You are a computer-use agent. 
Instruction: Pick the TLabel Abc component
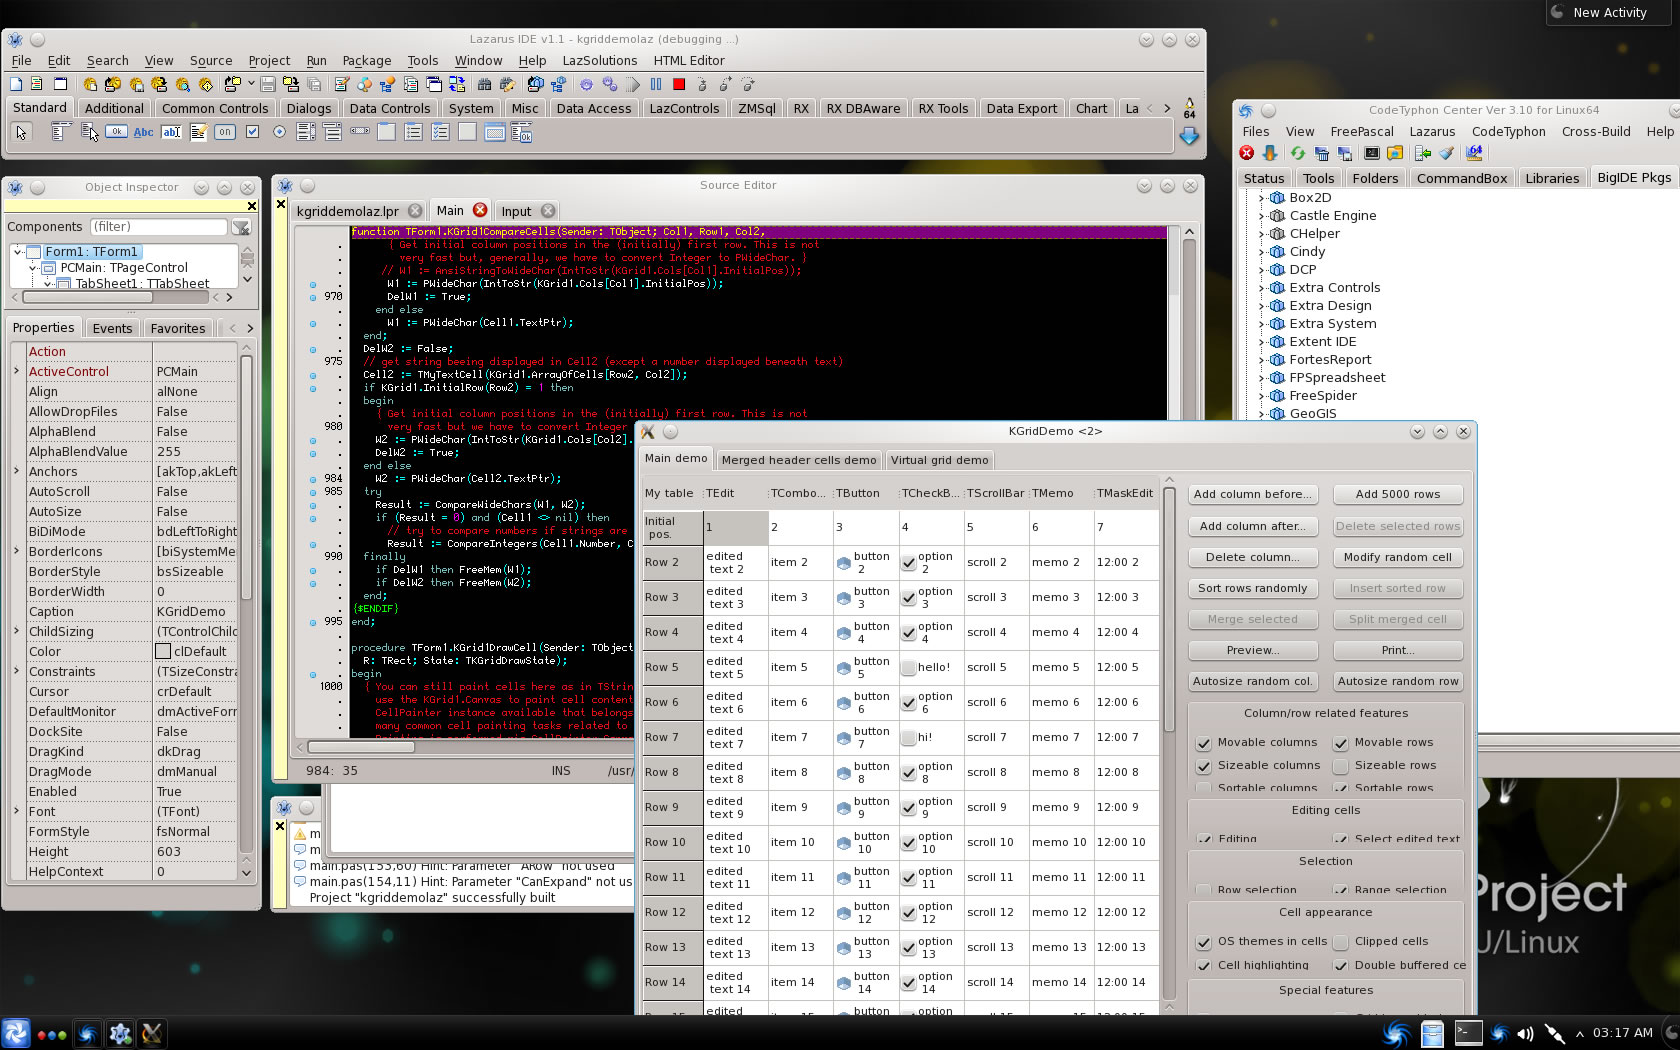(x=144, y=131)
